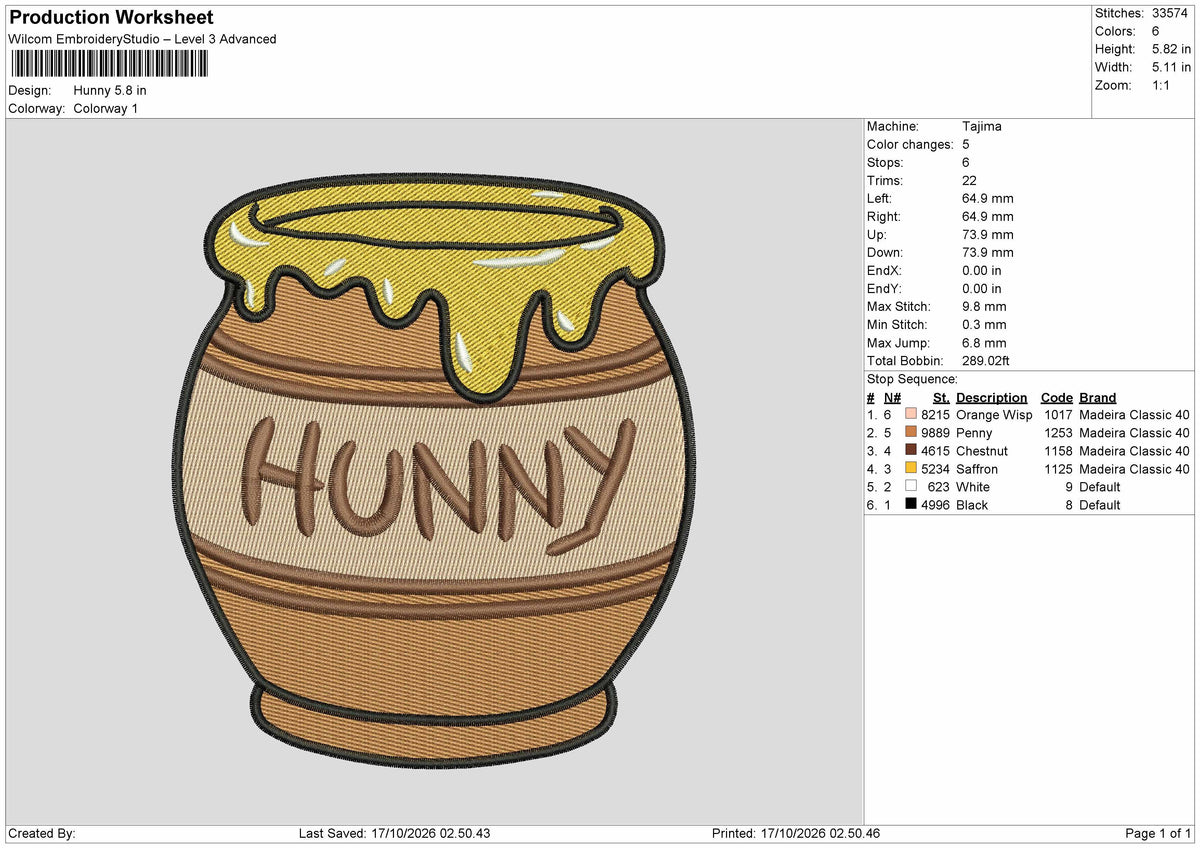Click the Max Jump value 6.8 mm

click(x=984, y=343)
